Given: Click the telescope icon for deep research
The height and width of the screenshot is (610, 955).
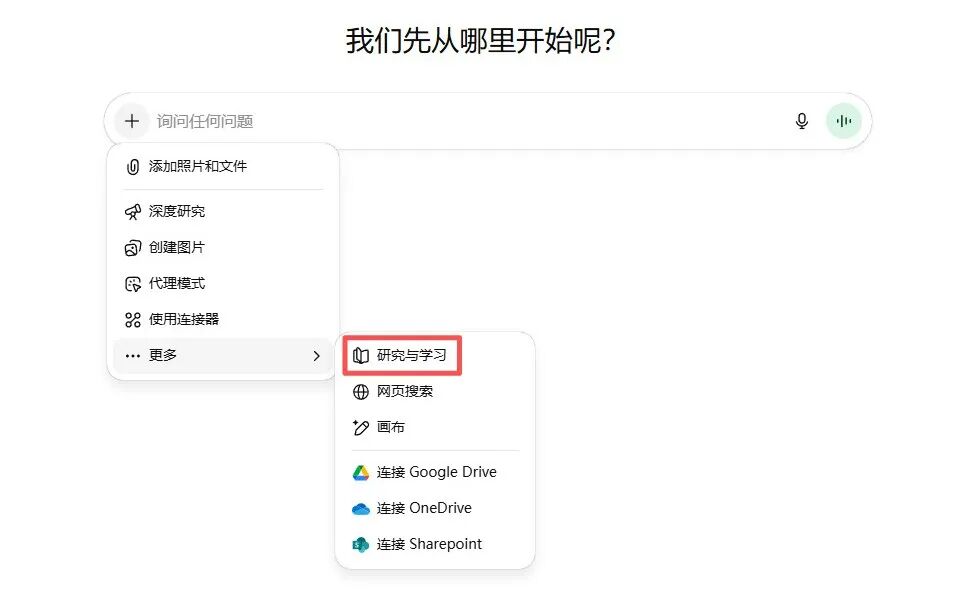Looking at the screenshot, I should (133, 212).
